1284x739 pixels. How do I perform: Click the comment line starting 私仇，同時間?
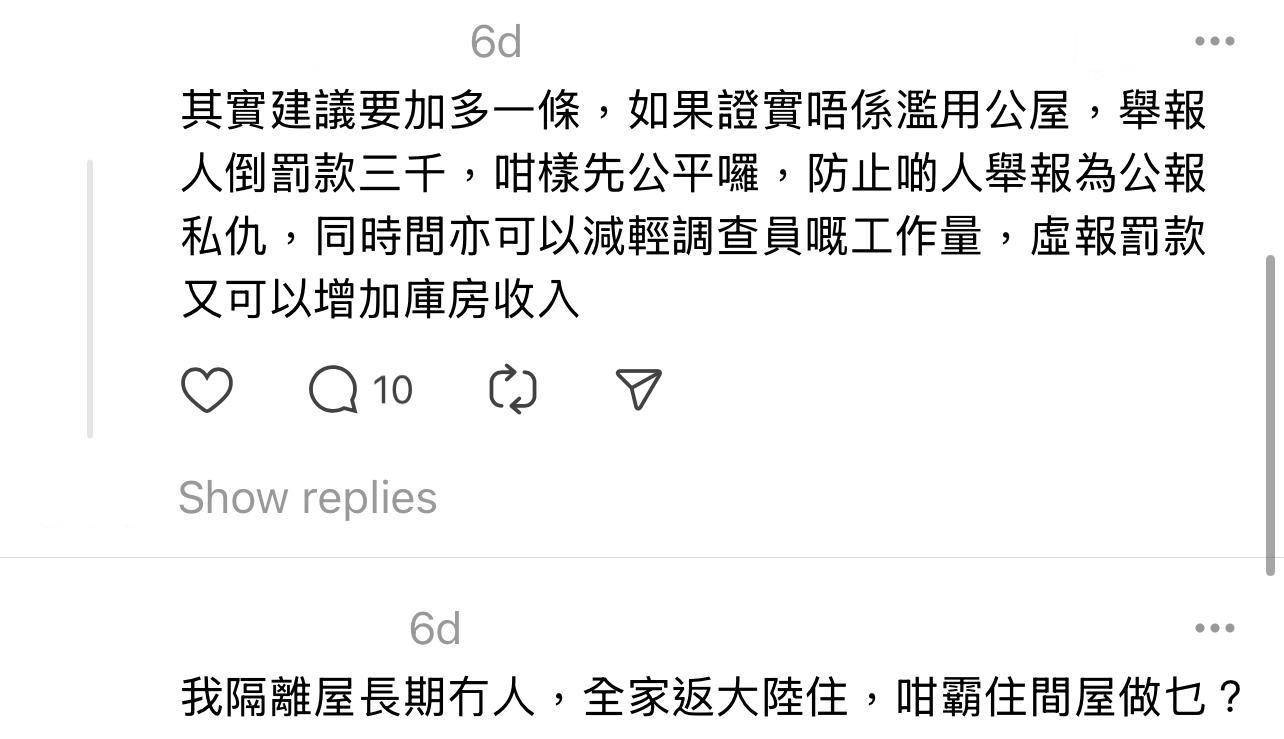pos(694,238)
